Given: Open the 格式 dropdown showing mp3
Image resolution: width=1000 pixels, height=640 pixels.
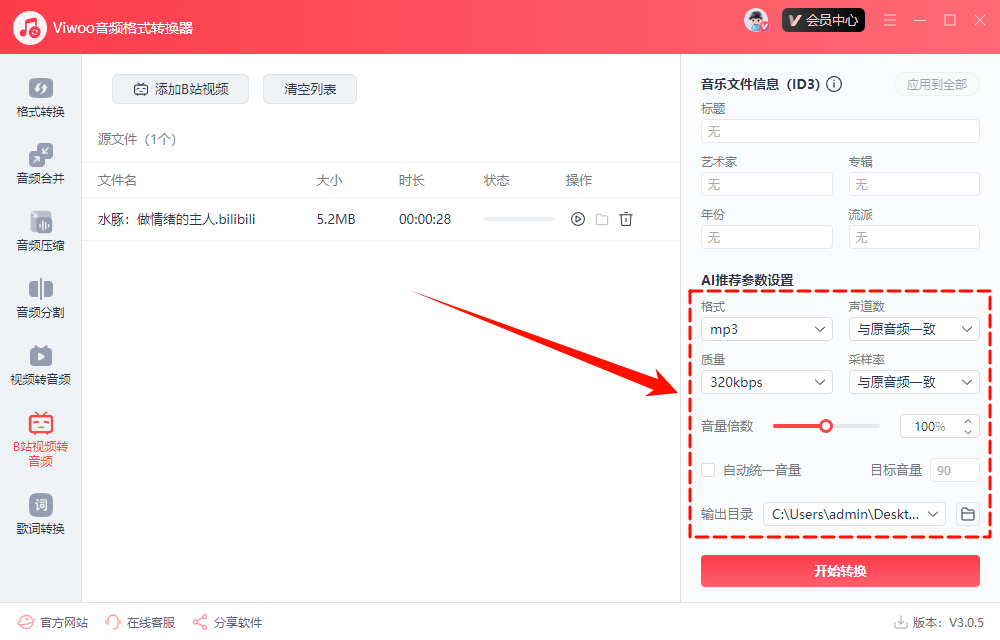Looking at the screenshot, I should [x=766, y=328].
